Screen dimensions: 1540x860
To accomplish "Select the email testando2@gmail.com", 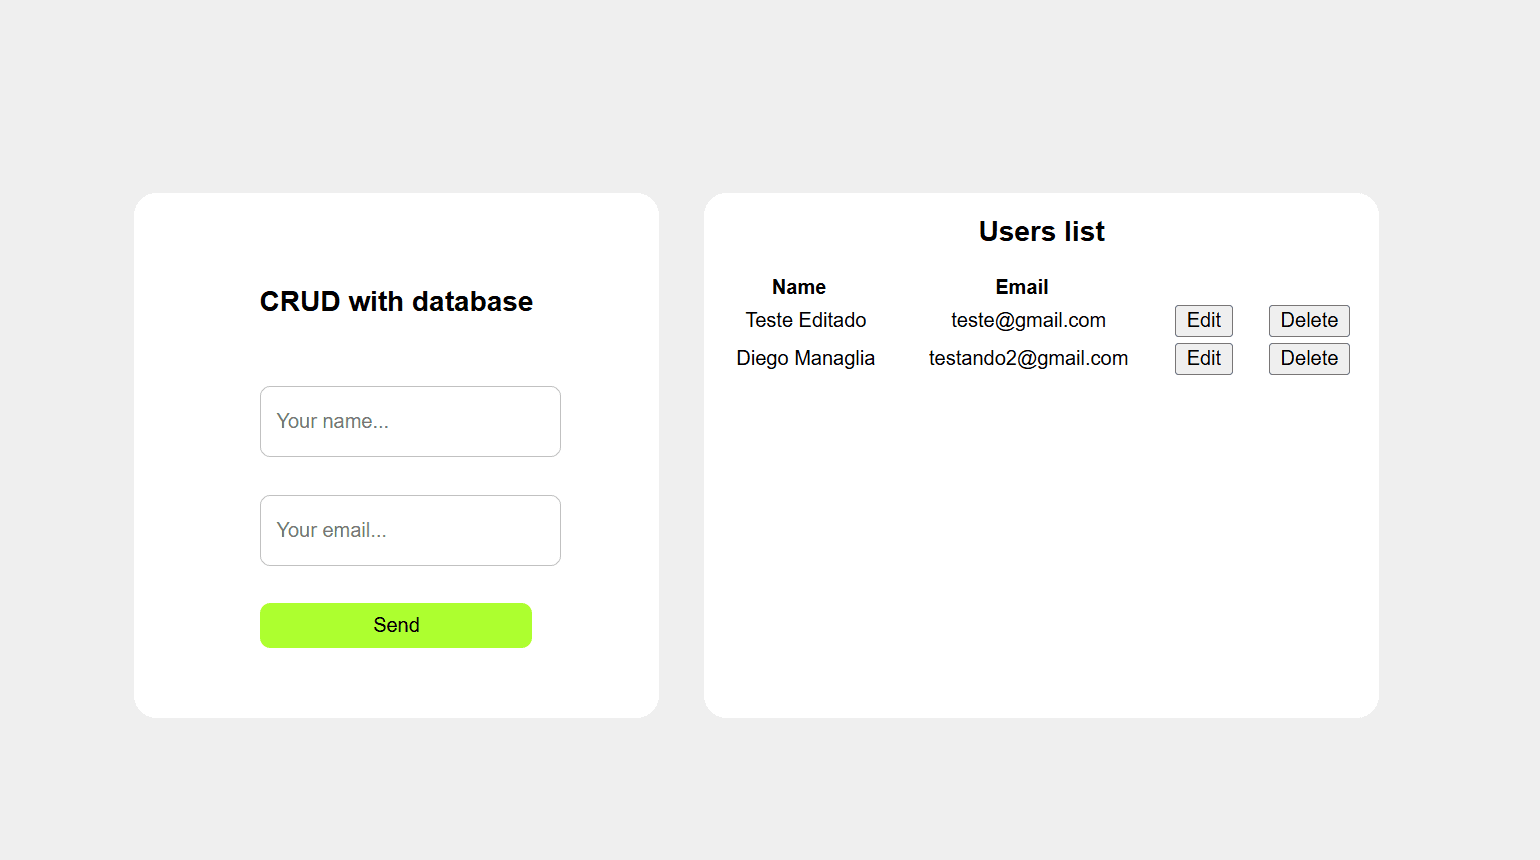I will tap(1028, 358).
